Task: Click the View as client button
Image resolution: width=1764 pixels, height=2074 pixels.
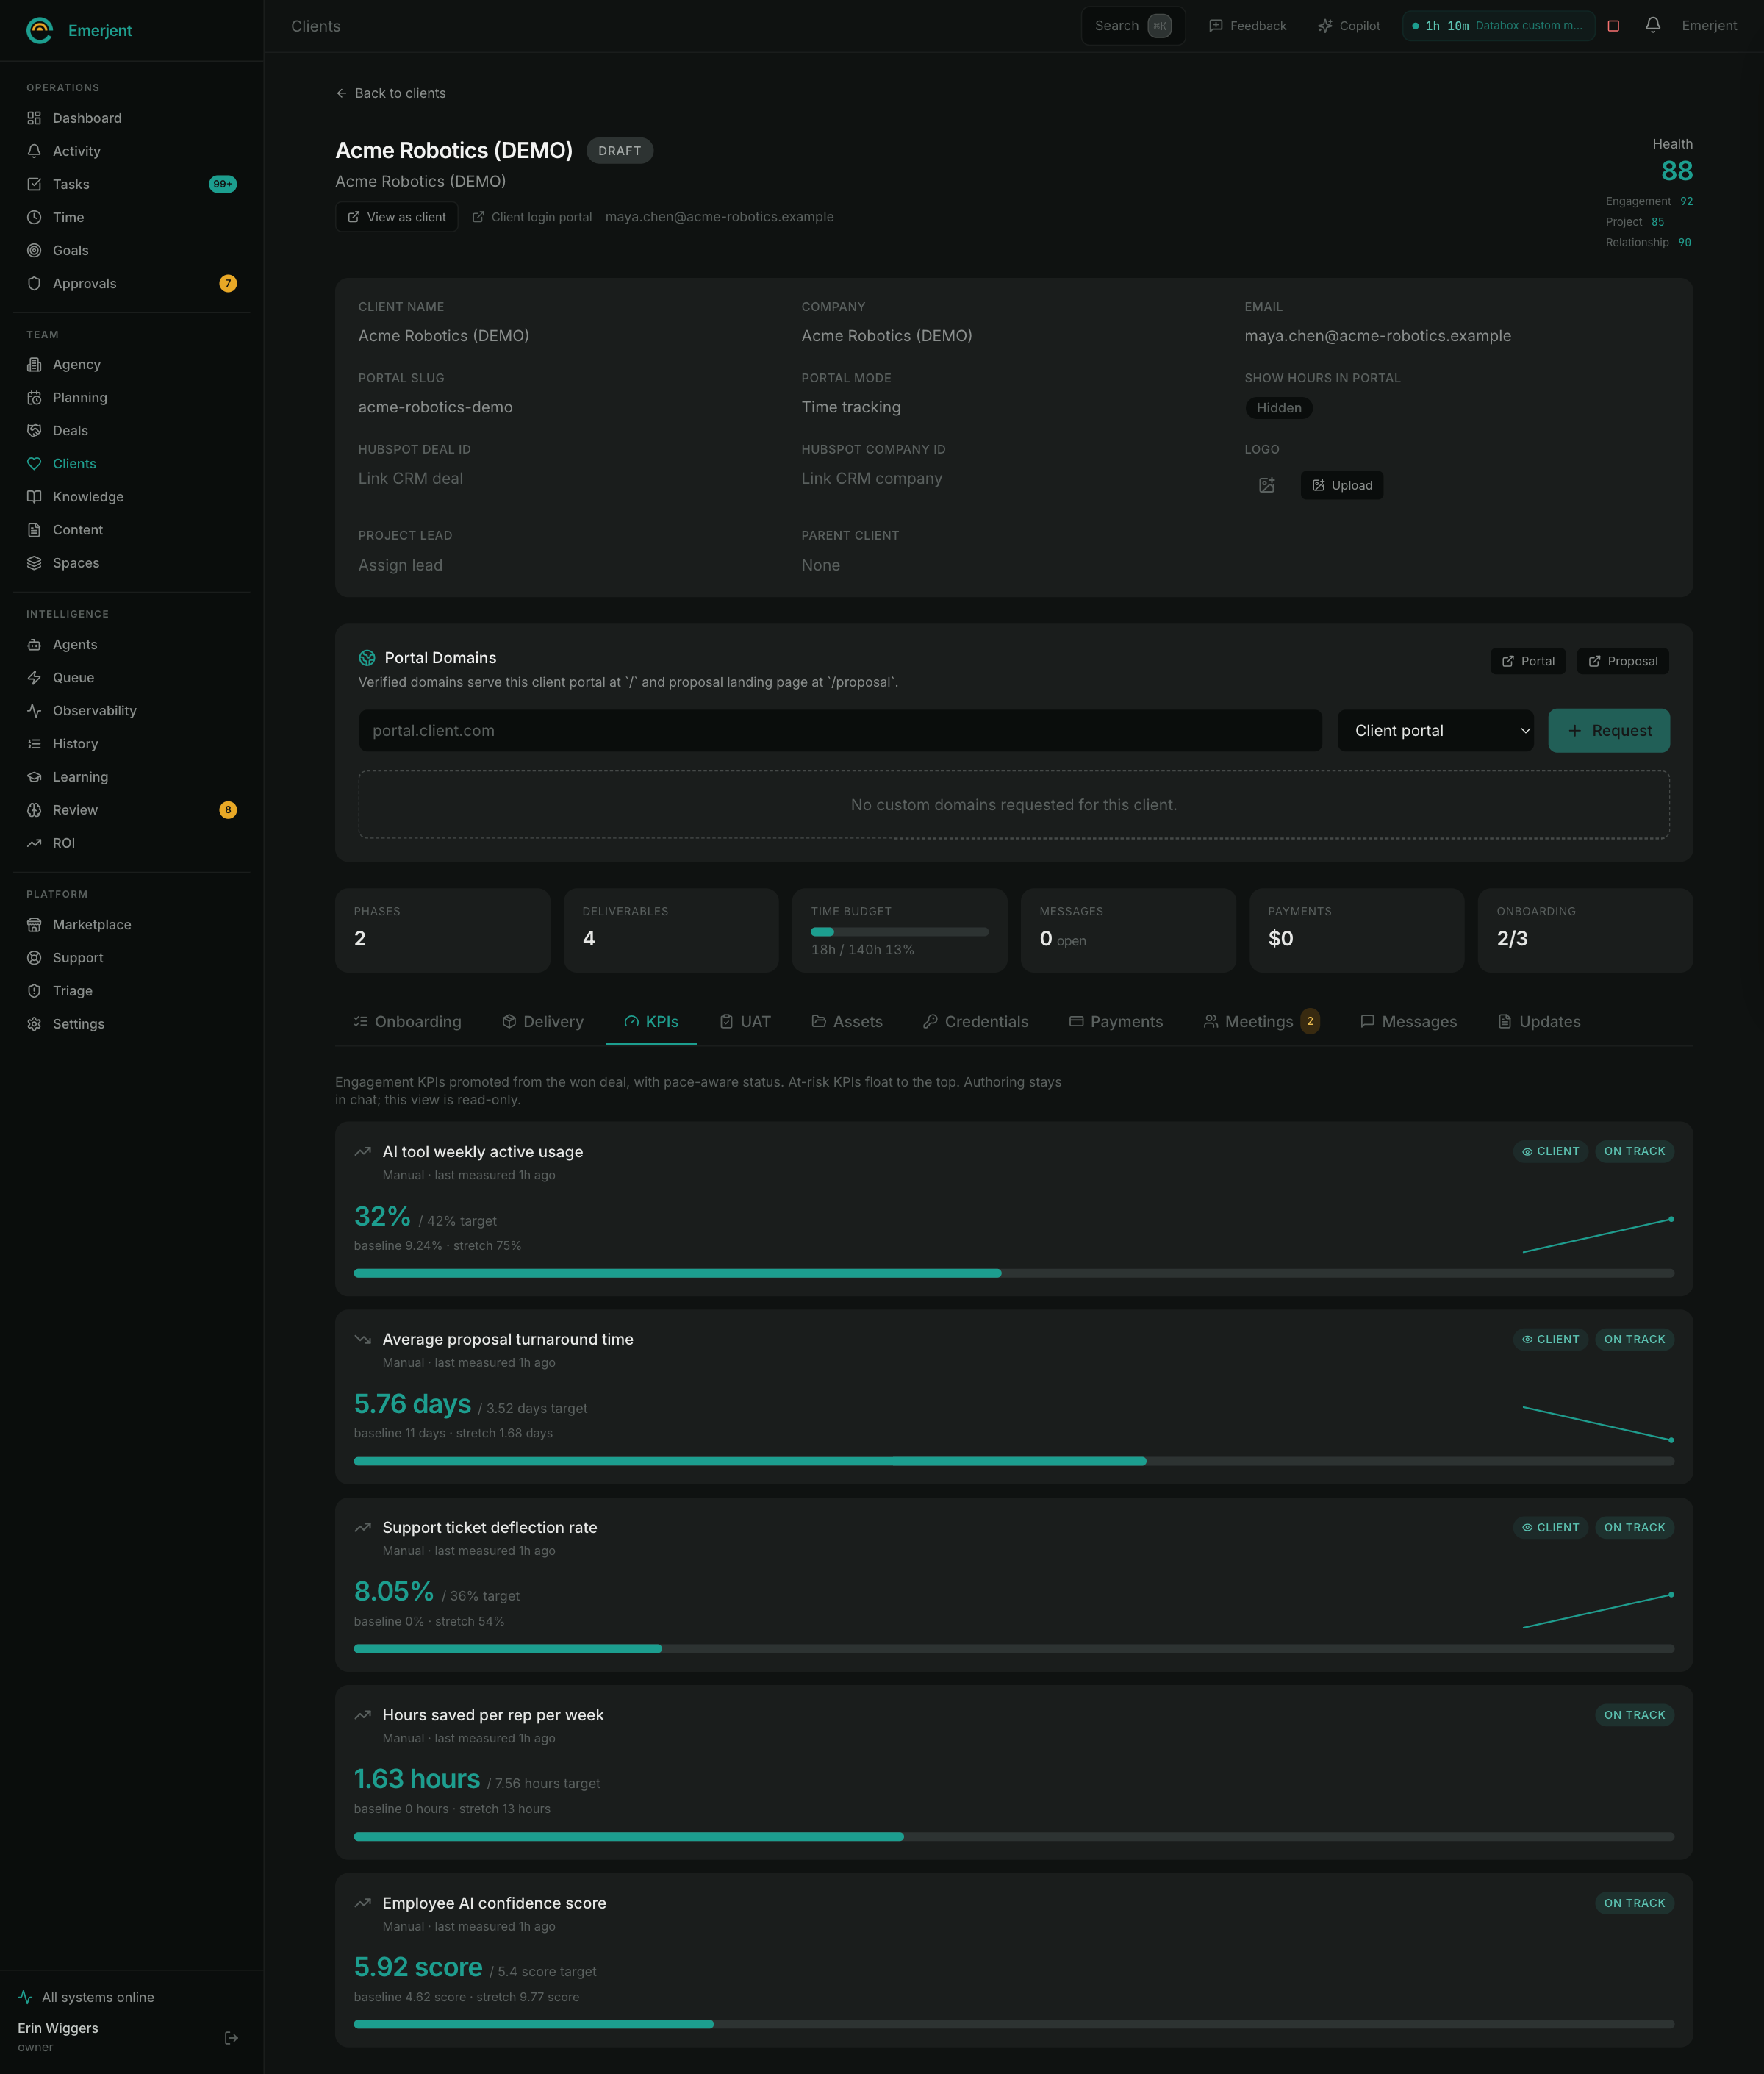Action: click(397, 217)
